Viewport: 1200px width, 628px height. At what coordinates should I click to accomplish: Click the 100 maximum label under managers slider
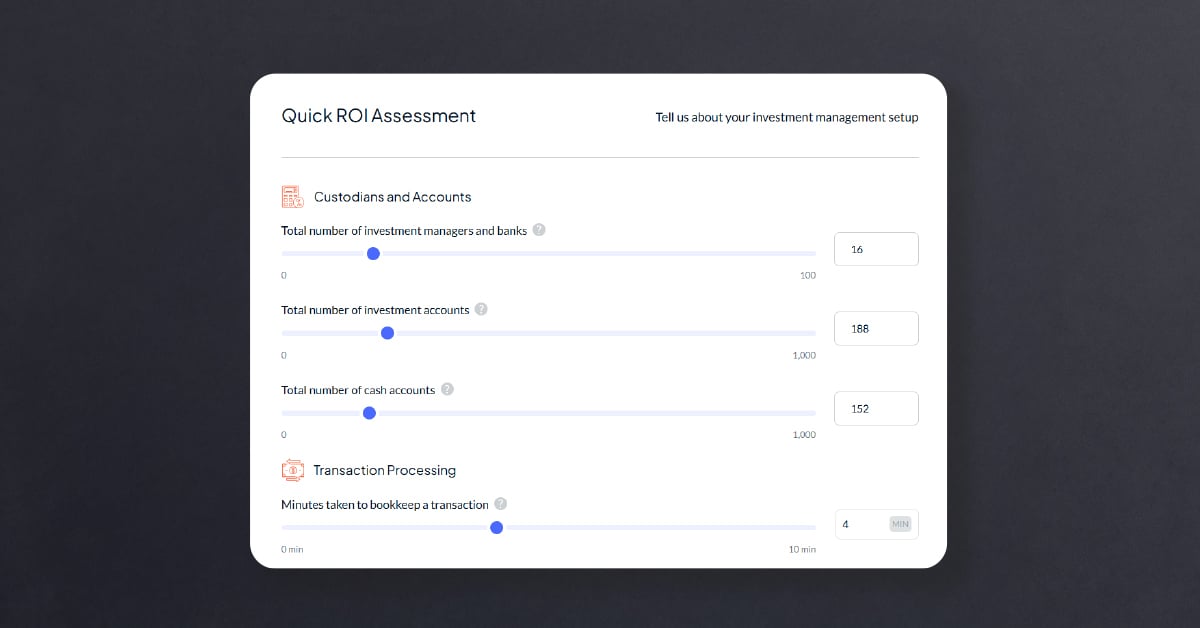click(807, 275)
